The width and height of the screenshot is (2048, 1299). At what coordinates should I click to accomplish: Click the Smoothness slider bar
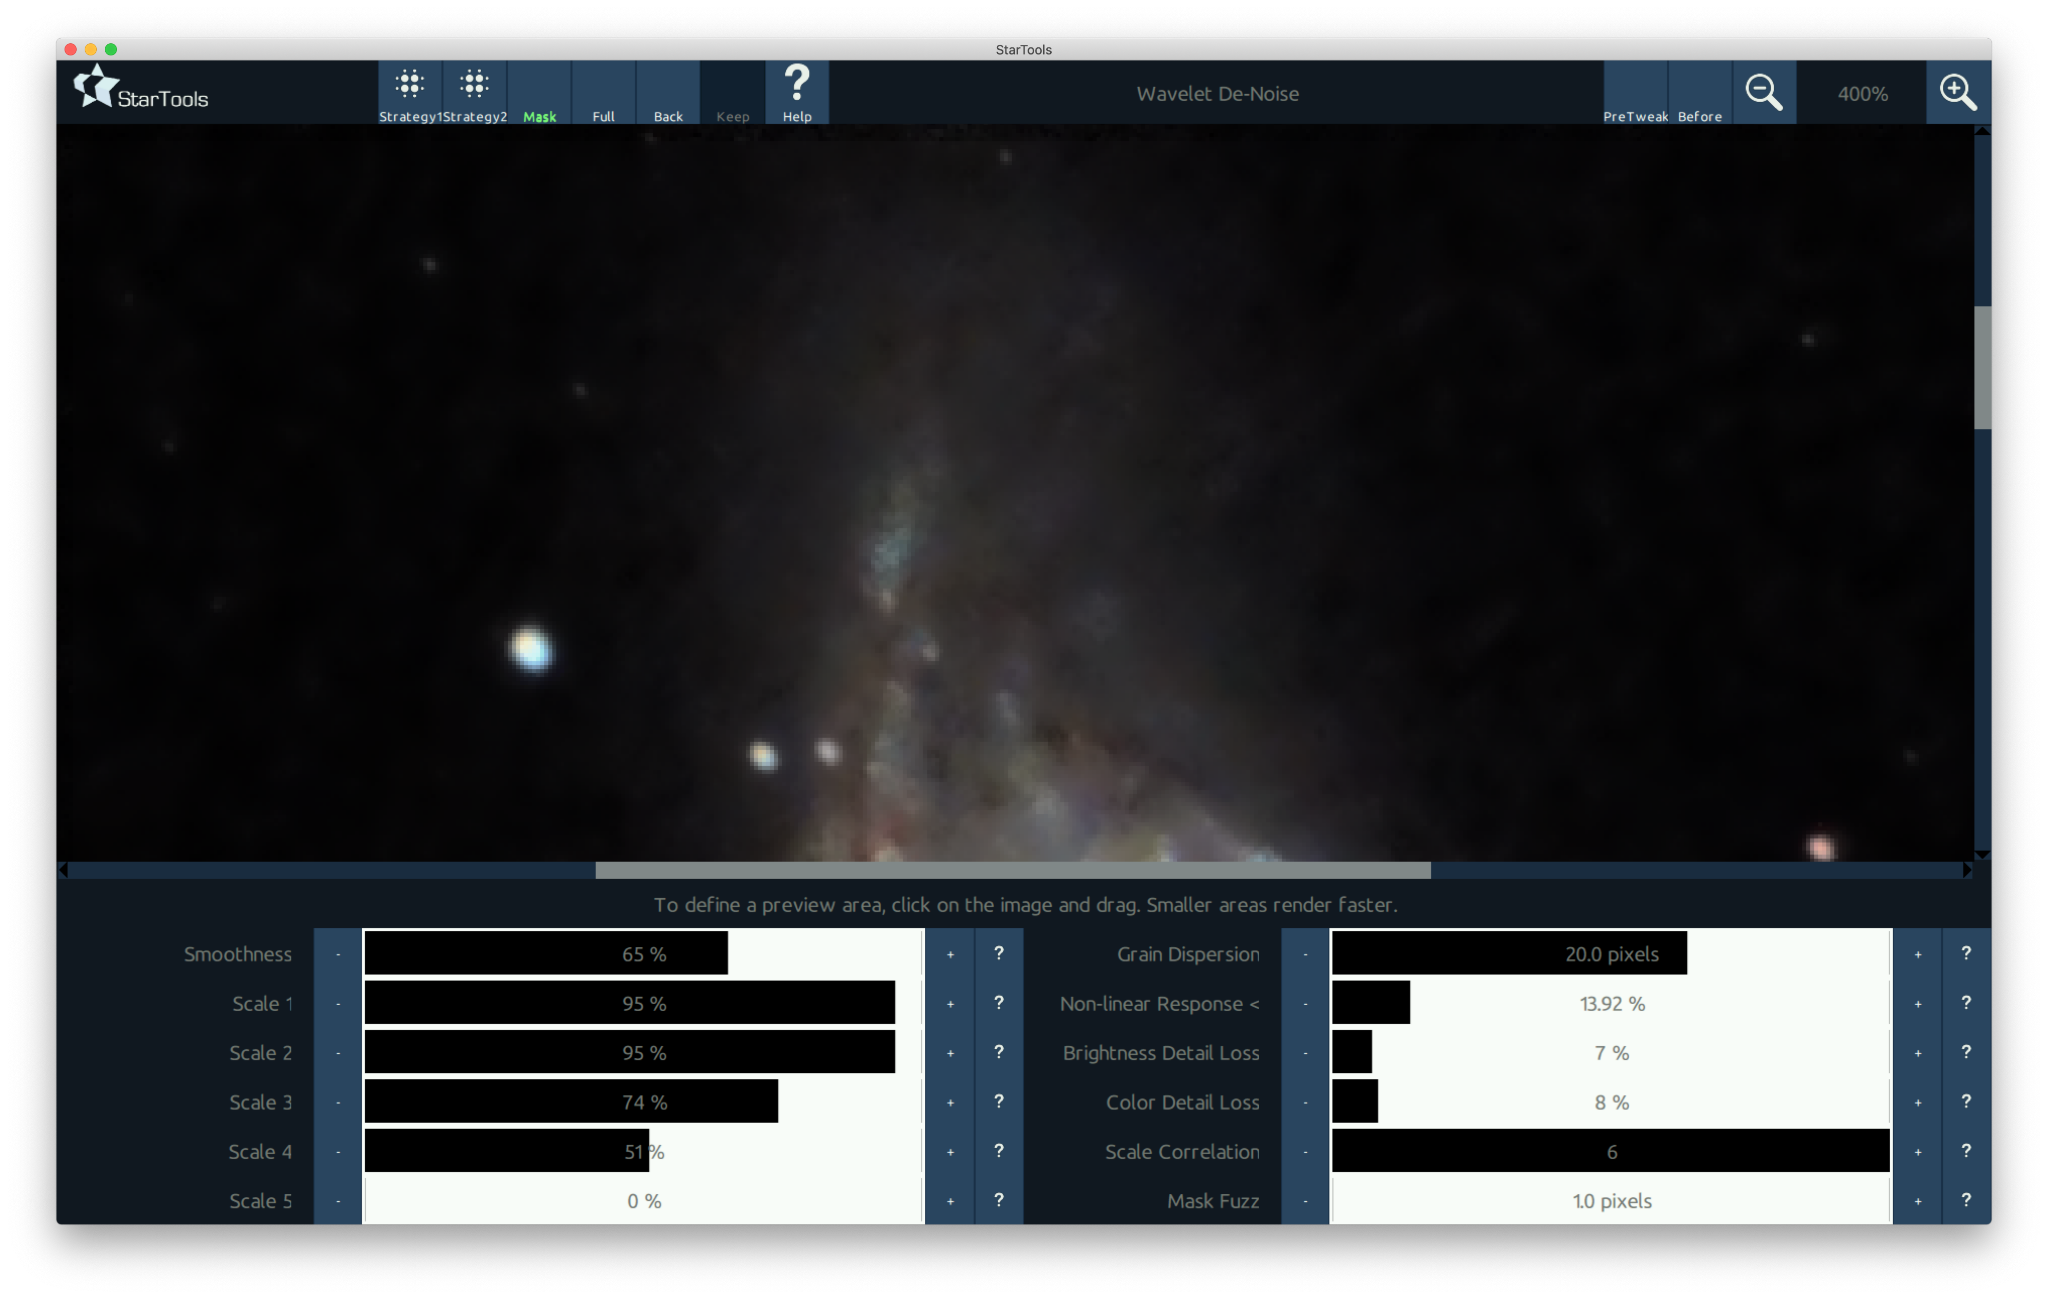[644, 954]
